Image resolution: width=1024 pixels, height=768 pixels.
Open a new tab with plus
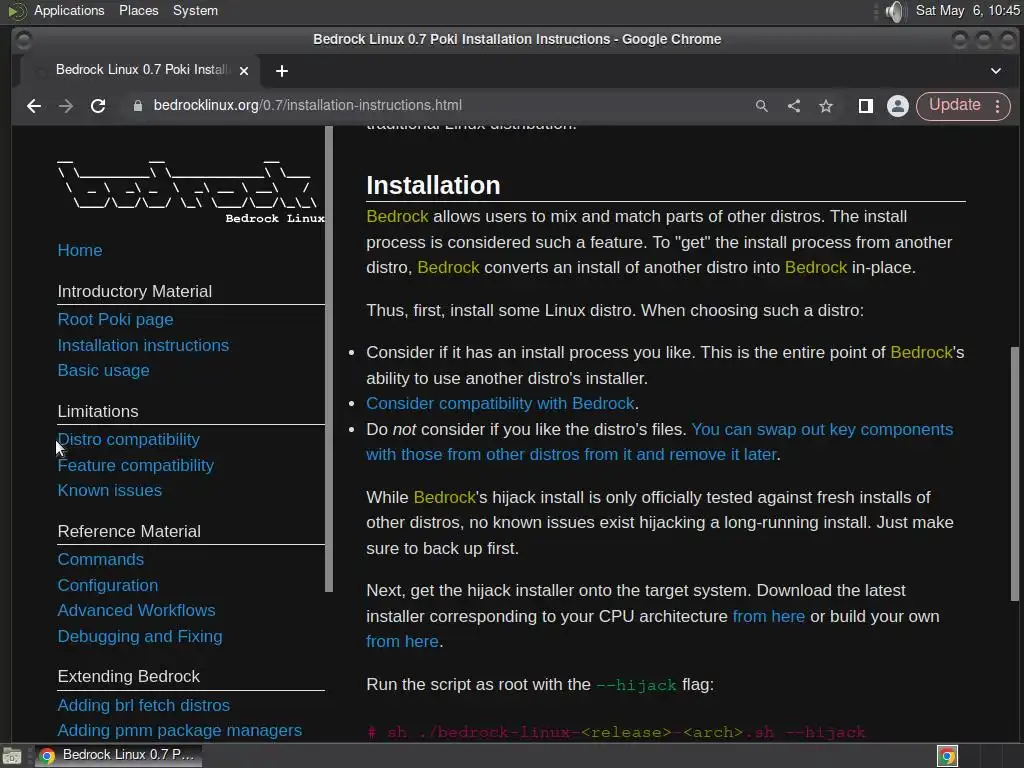click(x=281, y=71)
